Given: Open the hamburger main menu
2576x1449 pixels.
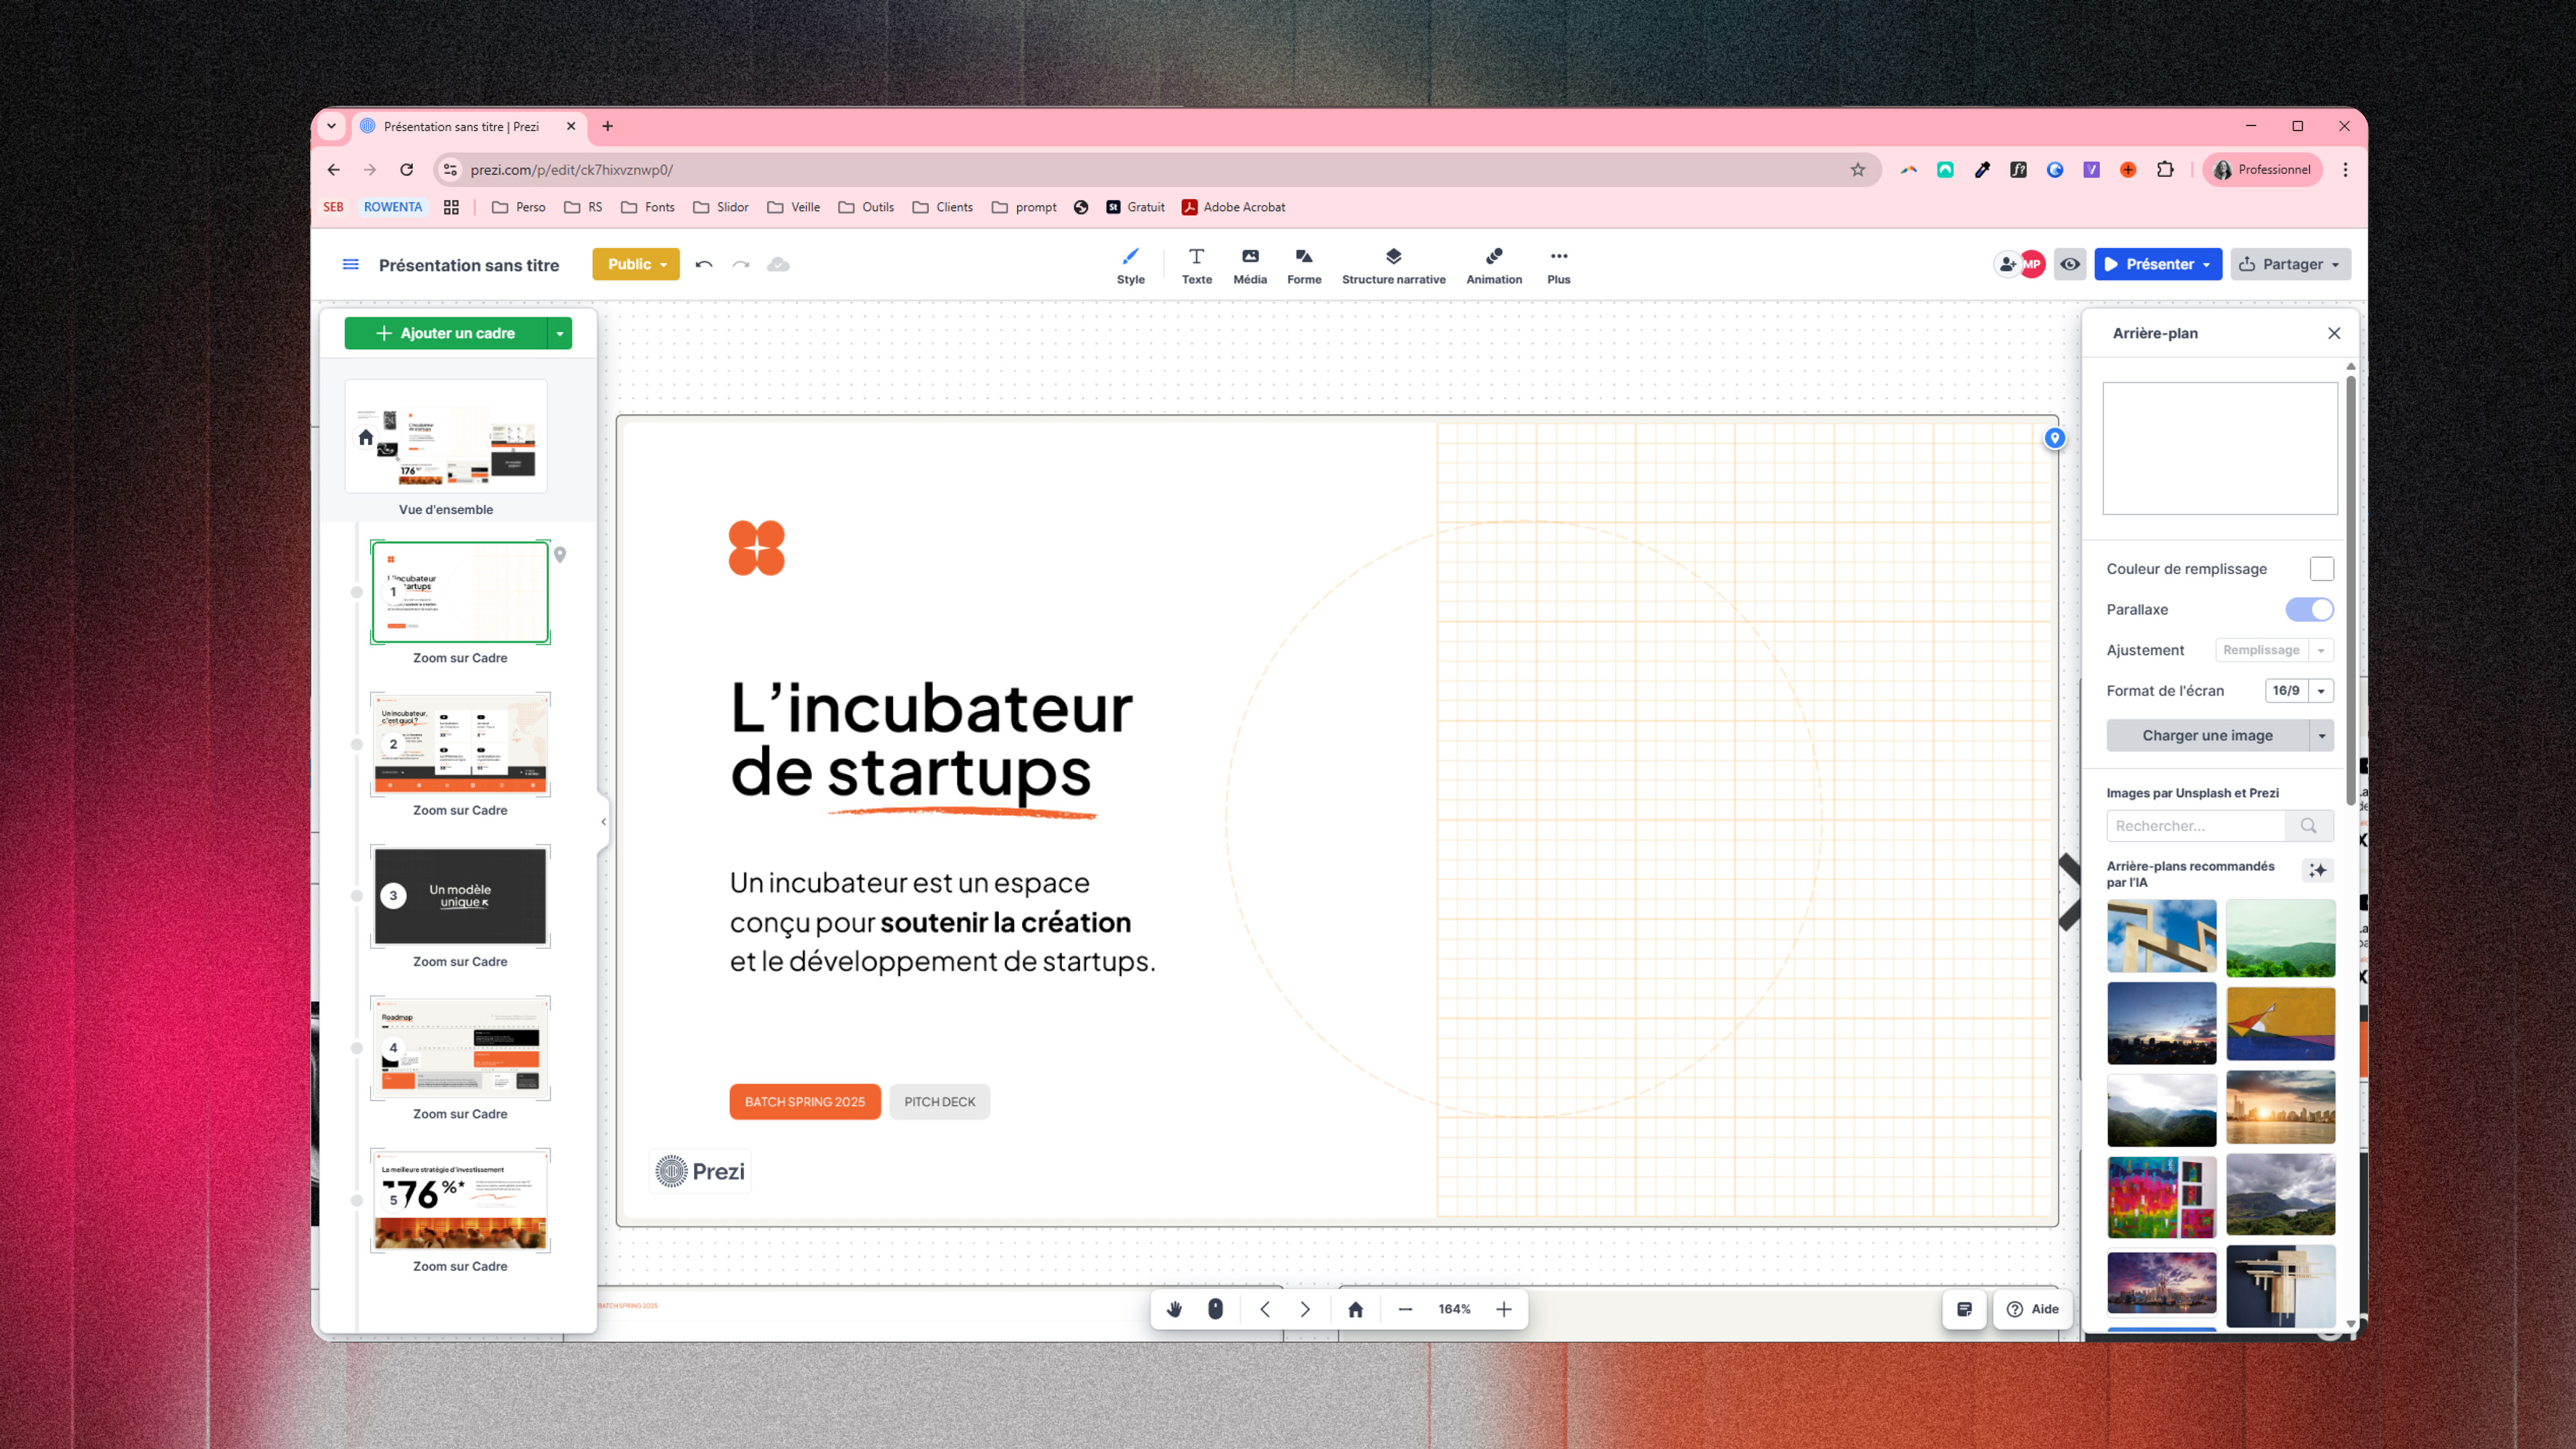Looking at the screenshot, I should [351, 264].
